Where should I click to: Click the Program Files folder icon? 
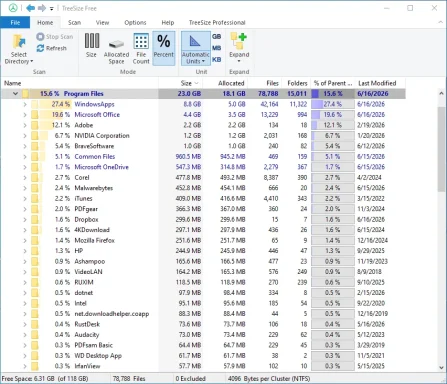(x=26, y=94)
